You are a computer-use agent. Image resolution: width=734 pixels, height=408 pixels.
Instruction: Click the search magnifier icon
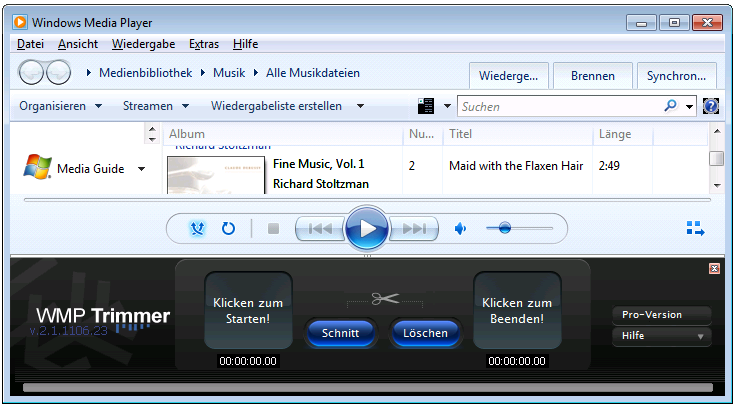click(x=670, y=106)
